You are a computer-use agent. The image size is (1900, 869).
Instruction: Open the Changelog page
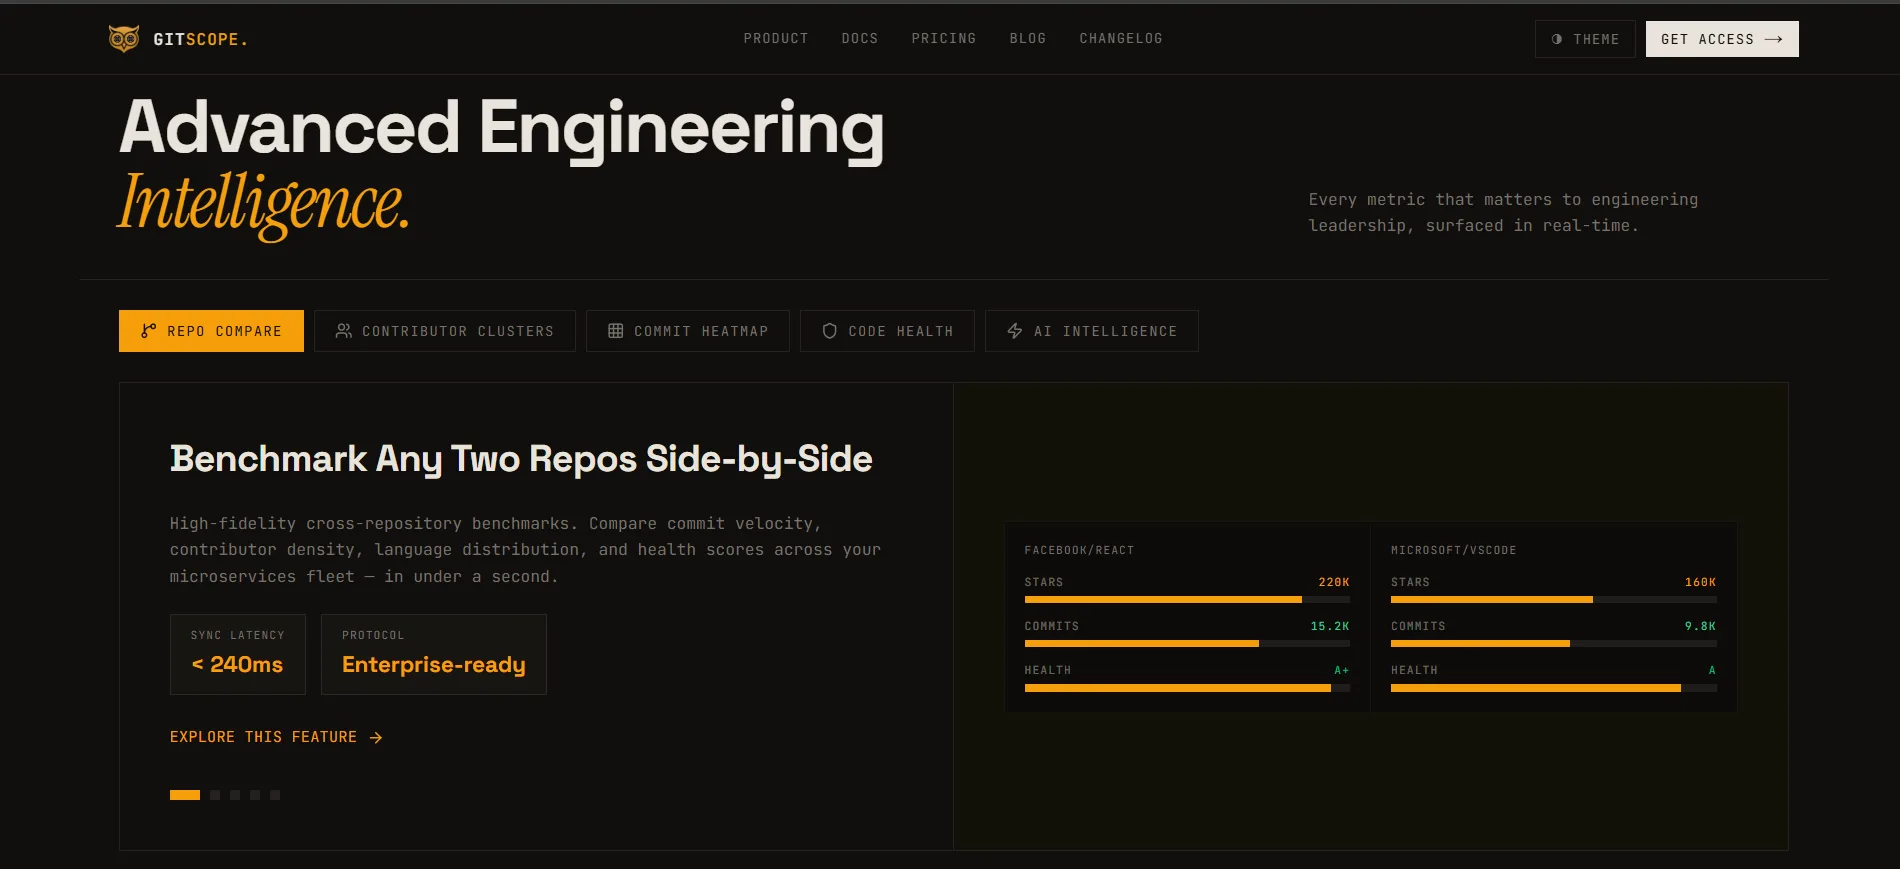point(1121,38)
